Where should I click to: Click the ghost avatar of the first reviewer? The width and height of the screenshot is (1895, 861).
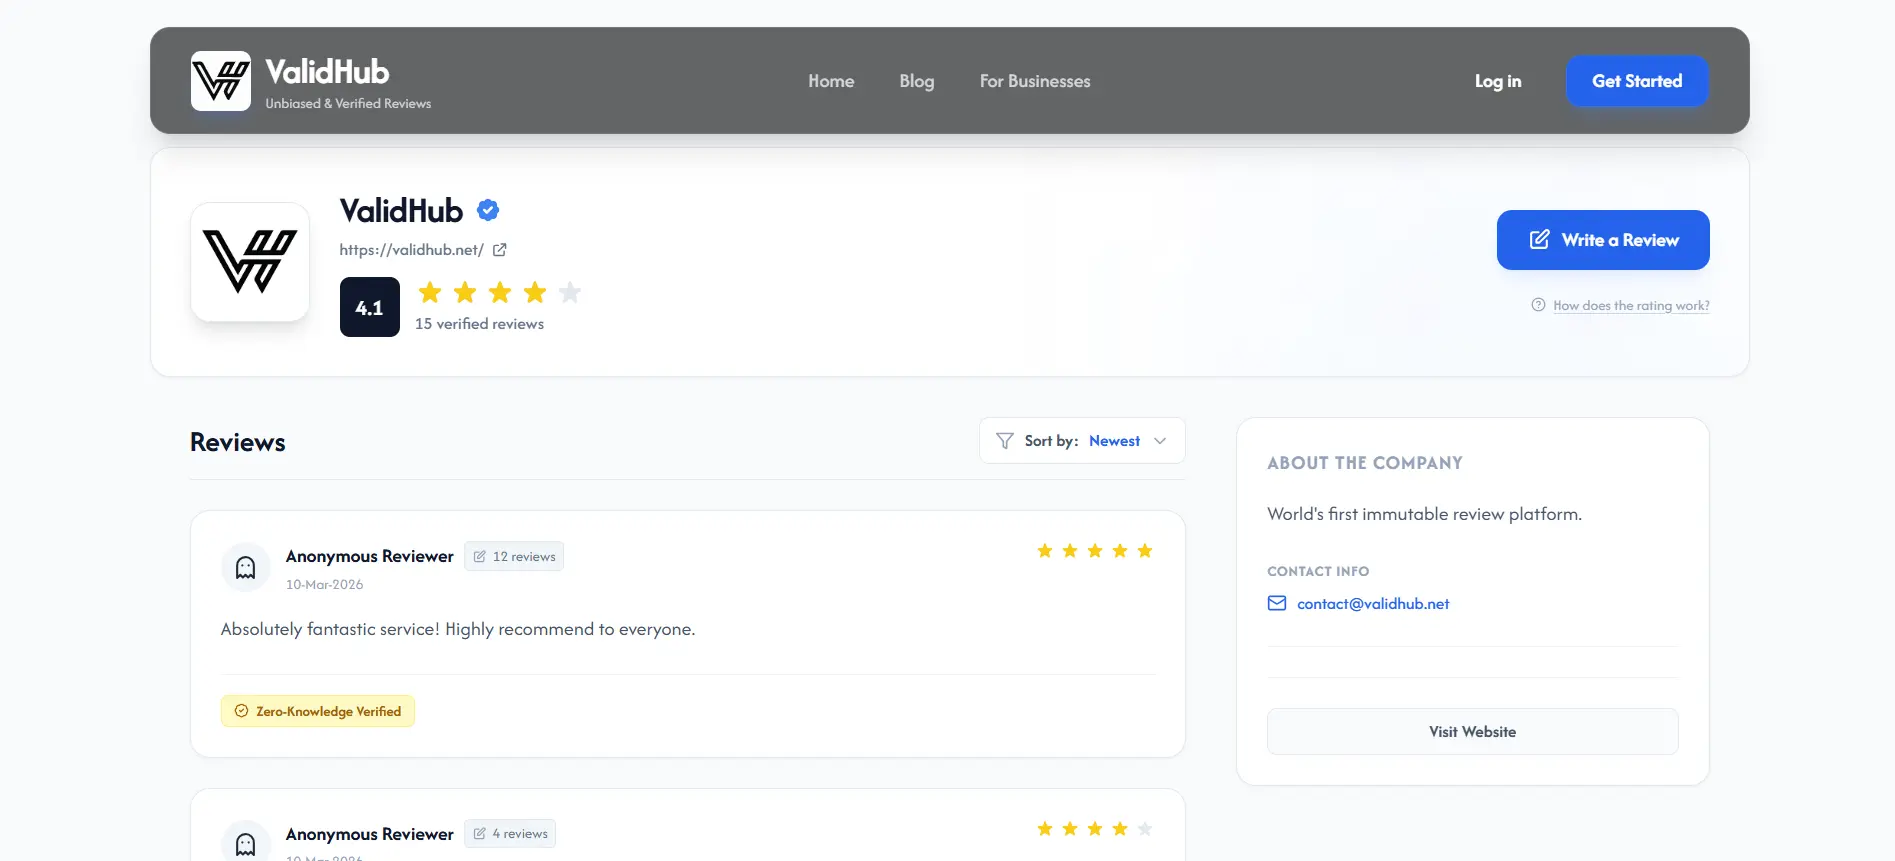coord(246,568)
